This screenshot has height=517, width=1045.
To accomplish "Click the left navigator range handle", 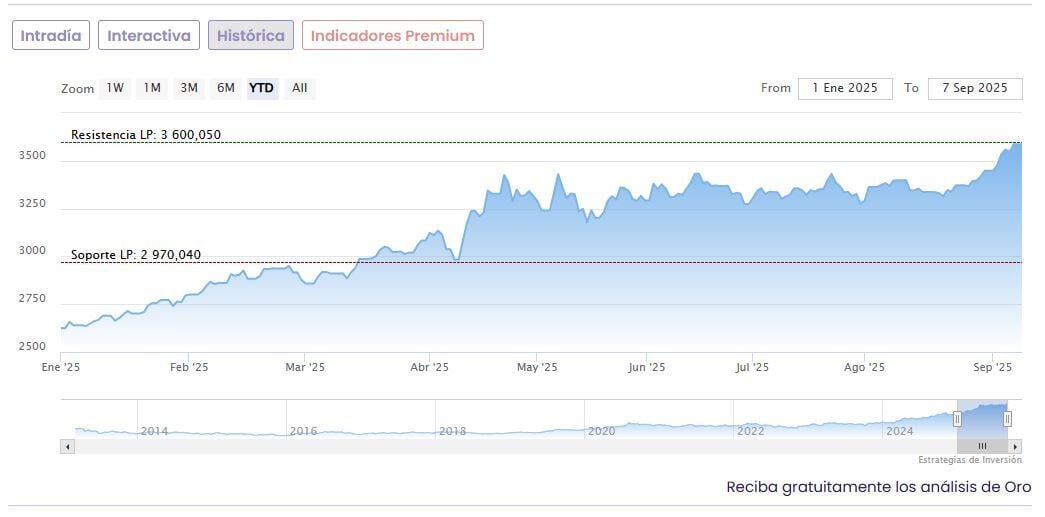I will click(957, 419).
